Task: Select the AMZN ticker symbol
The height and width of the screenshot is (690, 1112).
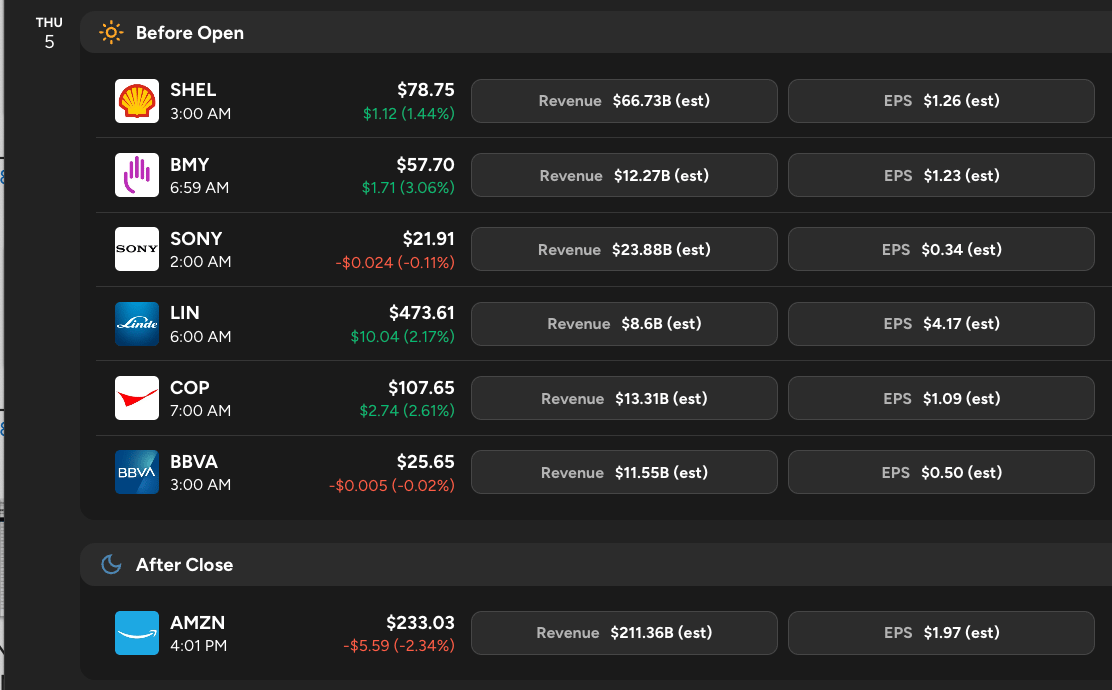Action: (197, 623)
